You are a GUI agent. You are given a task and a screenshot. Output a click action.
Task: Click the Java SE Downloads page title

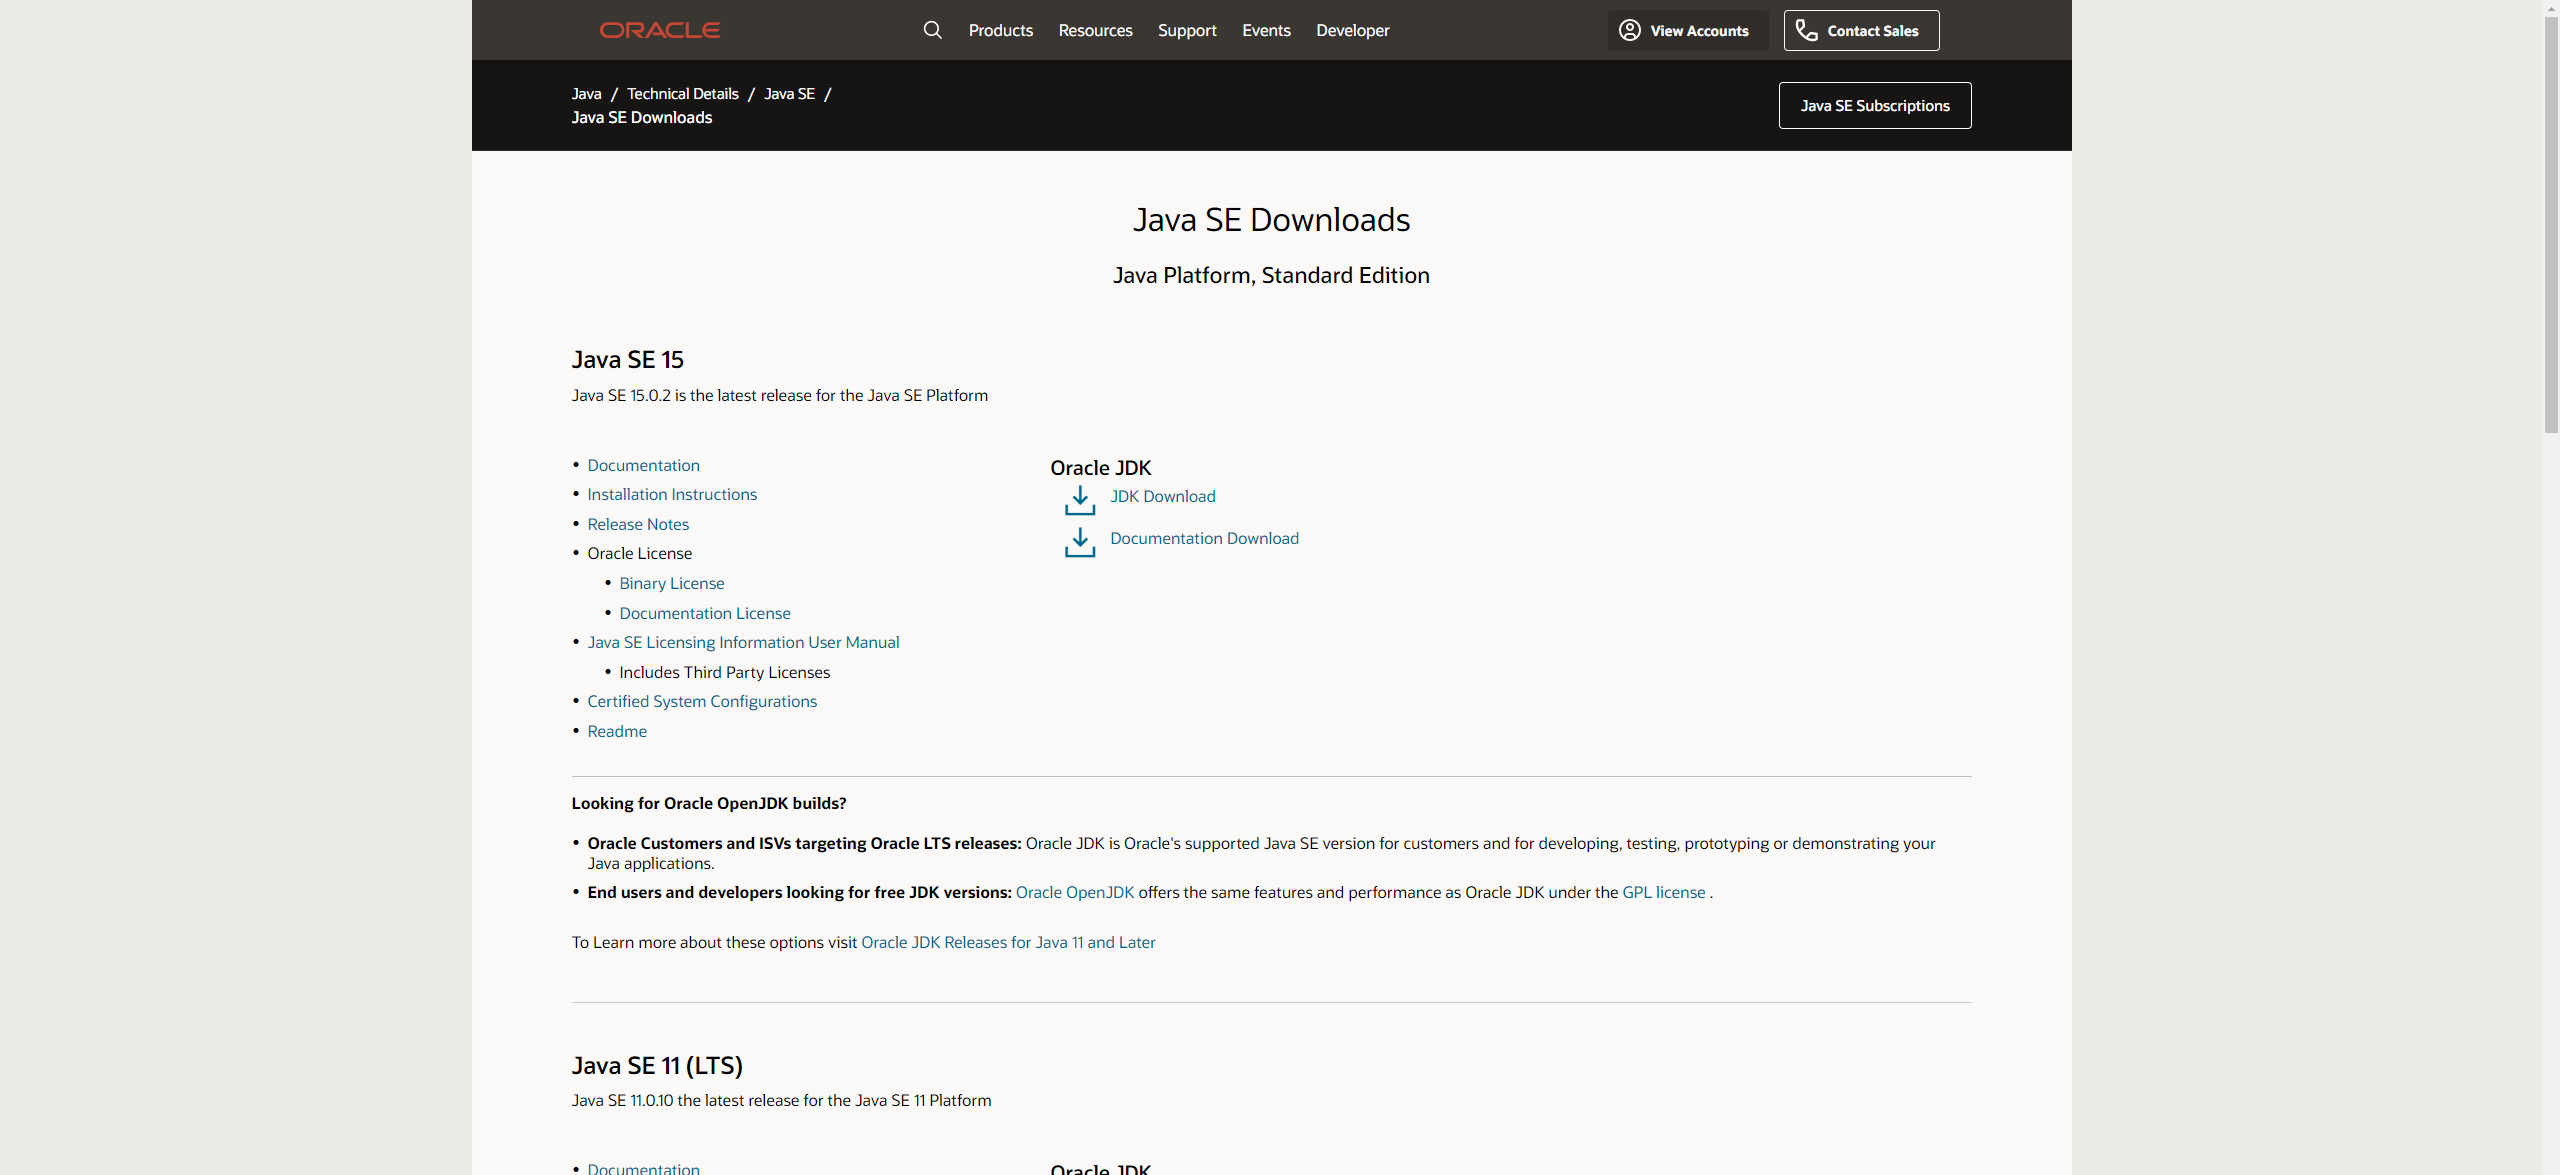click(x=1271, y=219)
